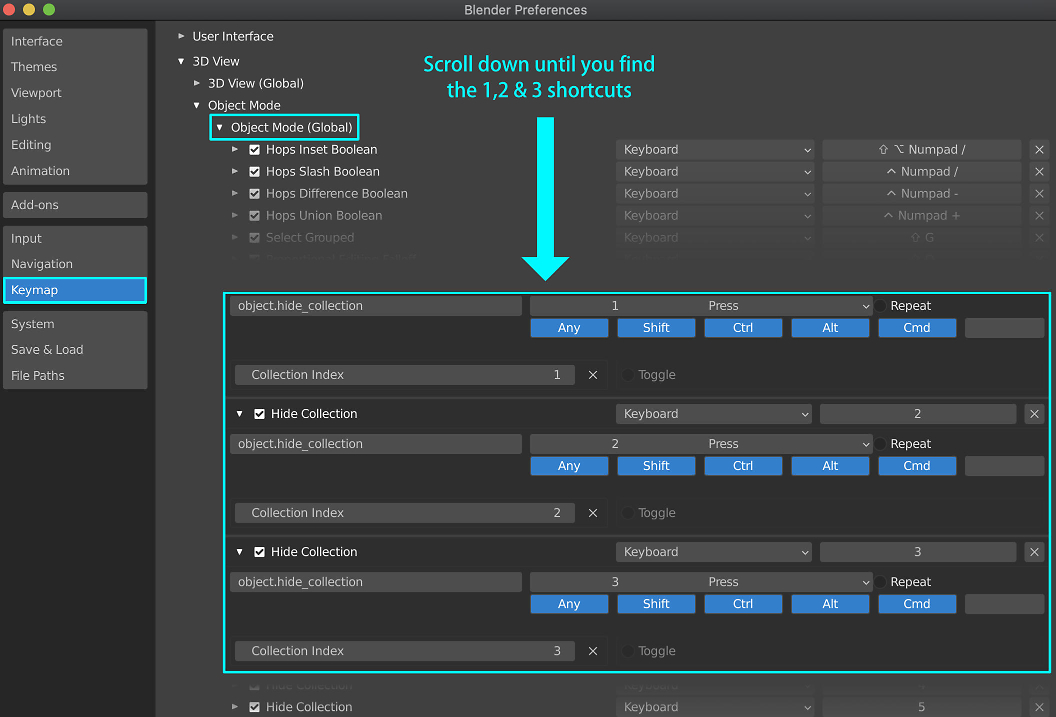1056x717 pixels.
Task: Expand Hops Slash Boolean entry details
Action: click(x=235, y=172)
